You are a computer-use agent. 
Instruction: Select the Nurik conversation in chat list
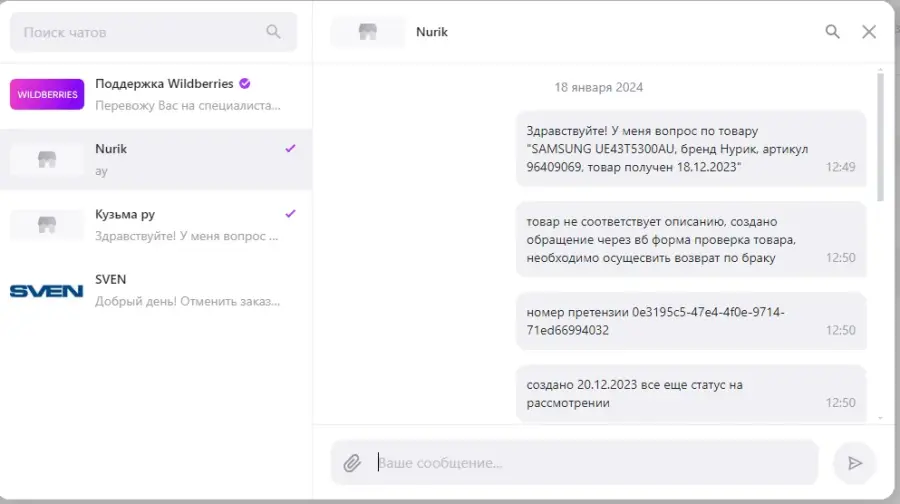(156, 160)
